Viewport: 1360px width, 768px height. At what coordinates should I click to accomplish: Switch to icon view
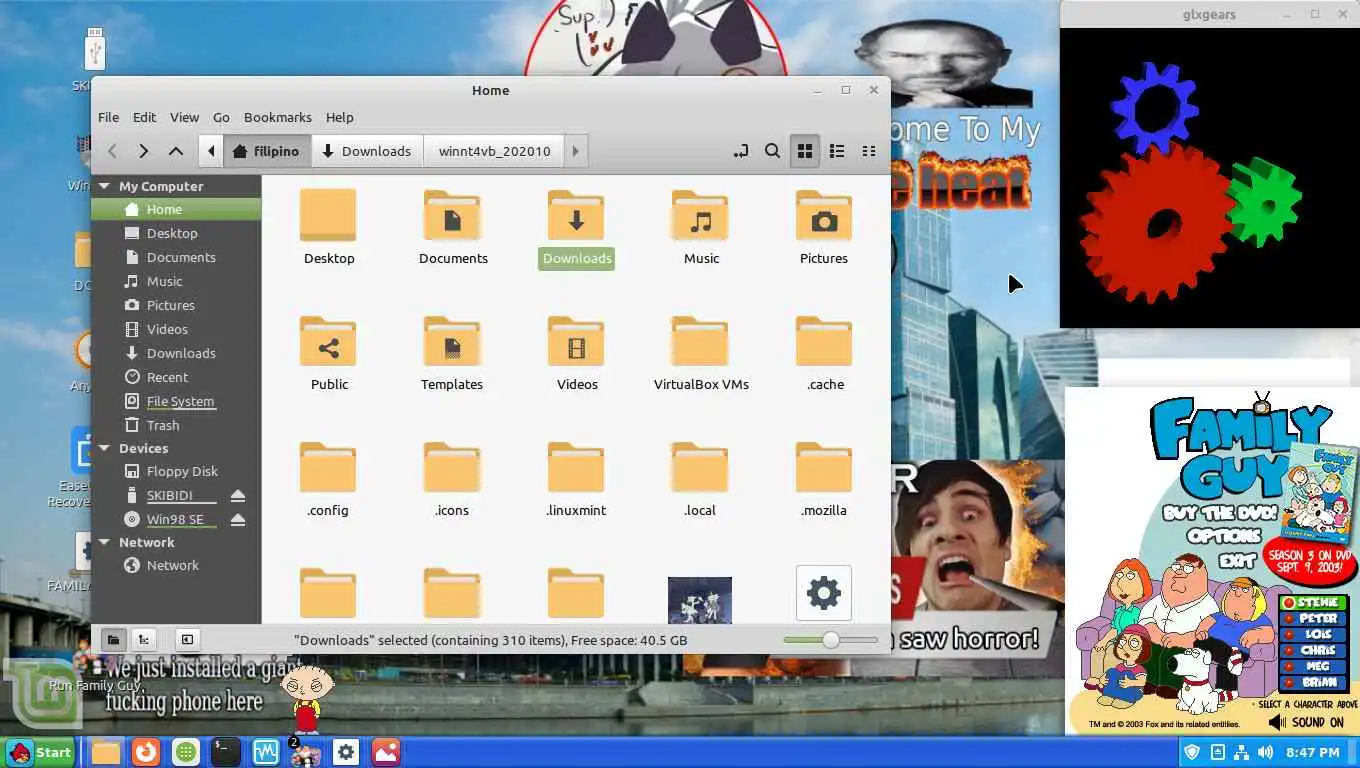pos(804,151)
